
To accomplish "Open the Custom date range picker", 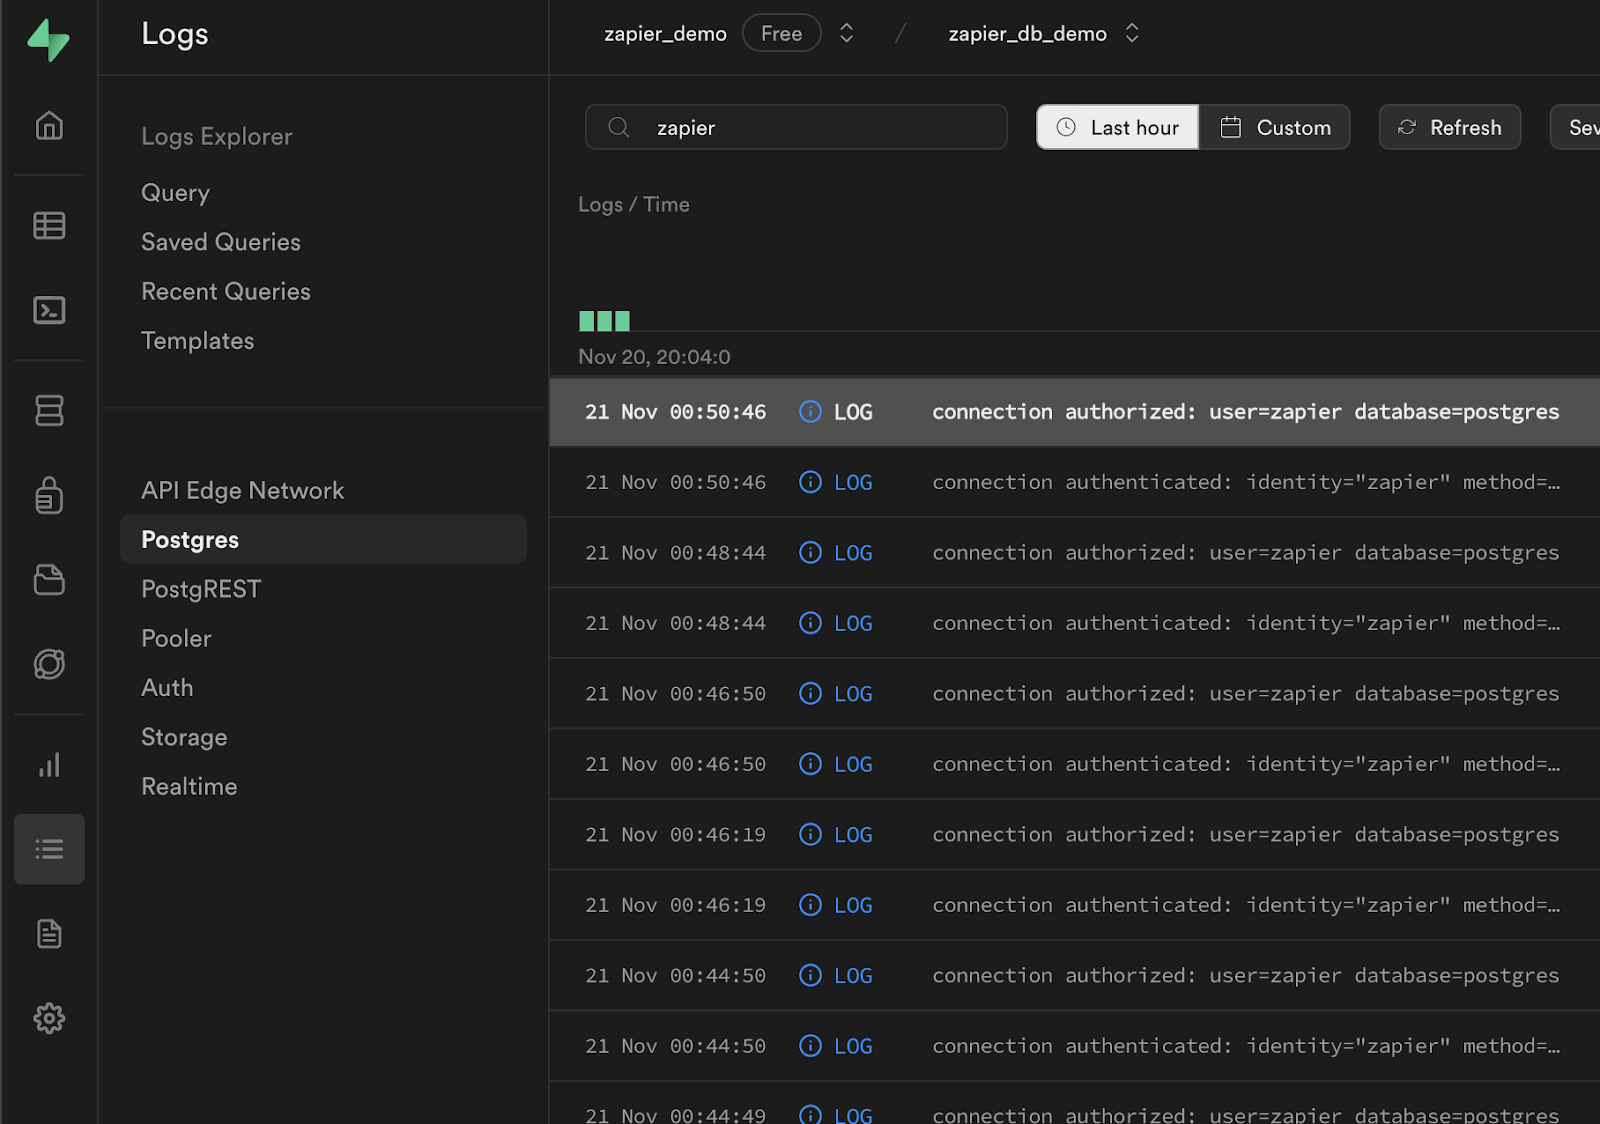I will coord(1275,127).
